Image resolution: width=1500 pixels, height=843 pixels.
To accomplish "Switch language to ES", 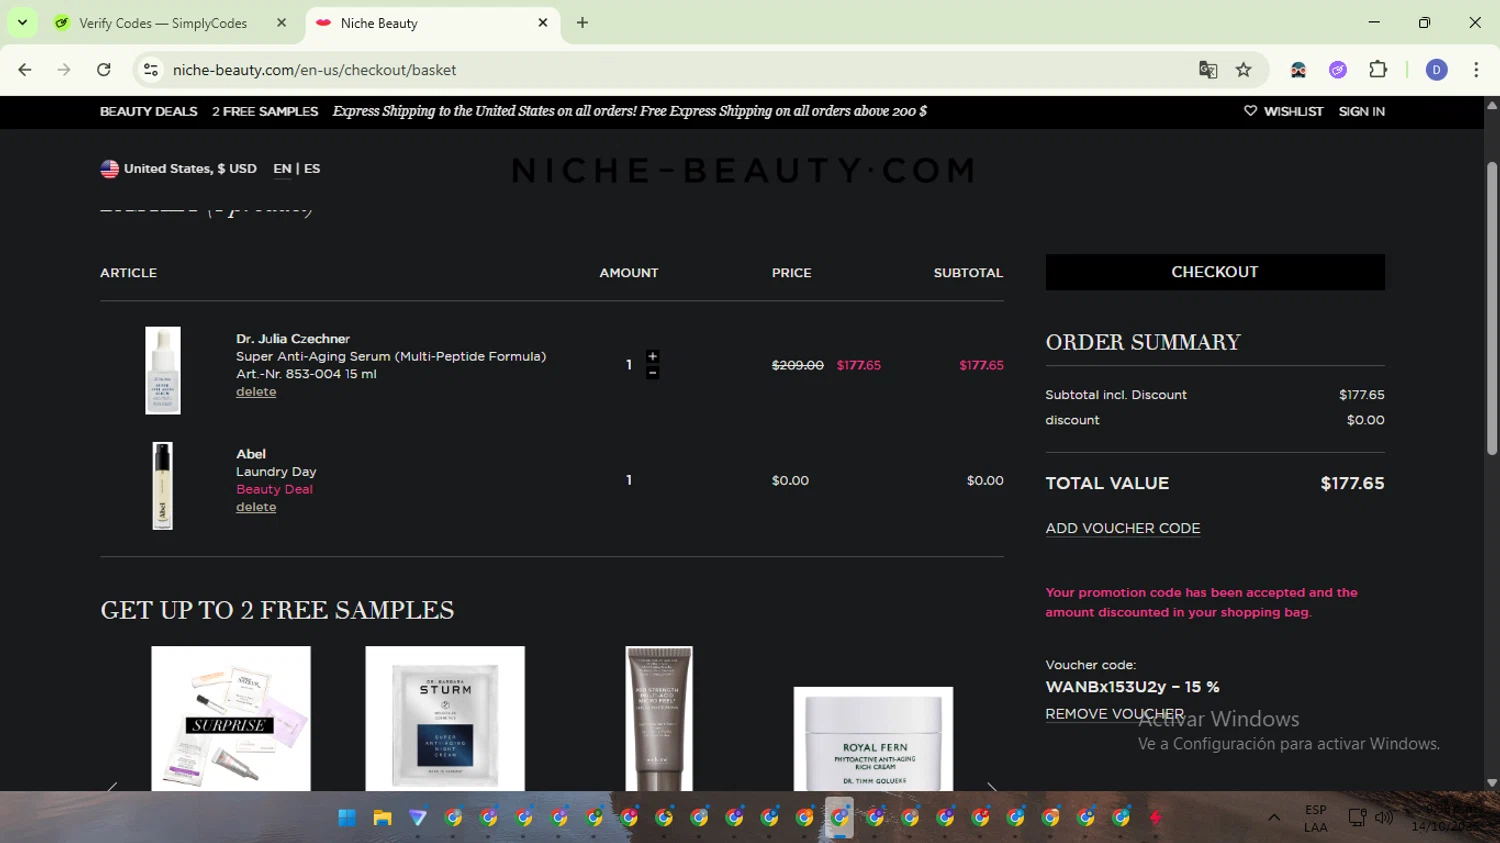I will (x=312, y=169).
